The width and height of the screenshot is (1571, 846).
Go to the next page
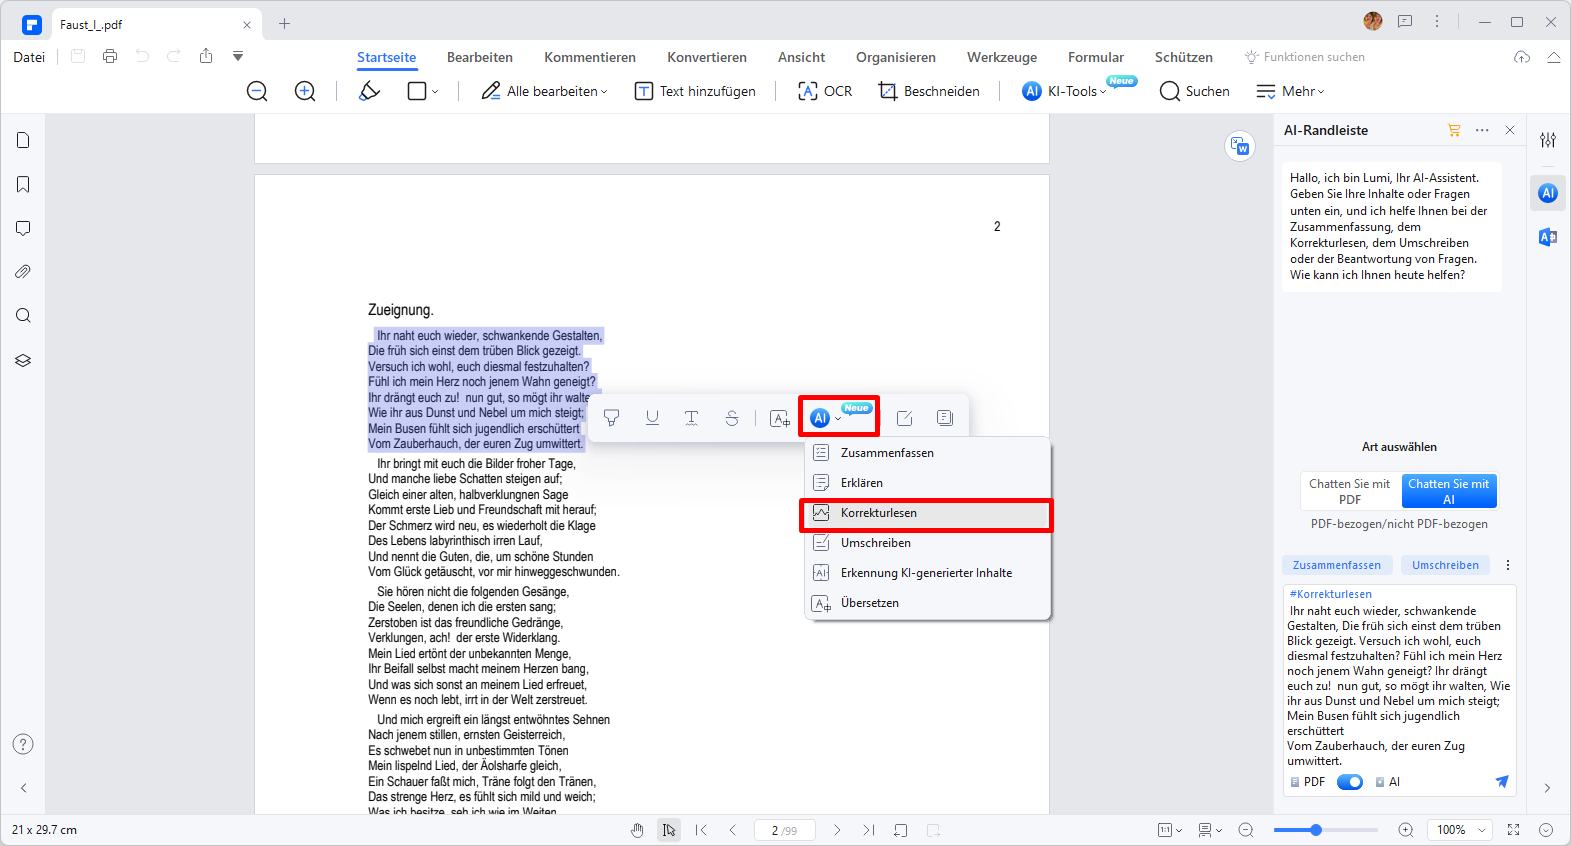pos(837,830)
